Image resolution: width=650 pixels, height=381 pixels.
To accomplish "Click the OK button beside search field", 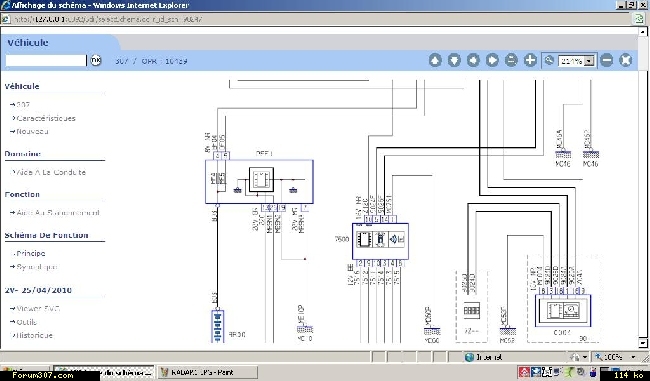I will [96, 60].
